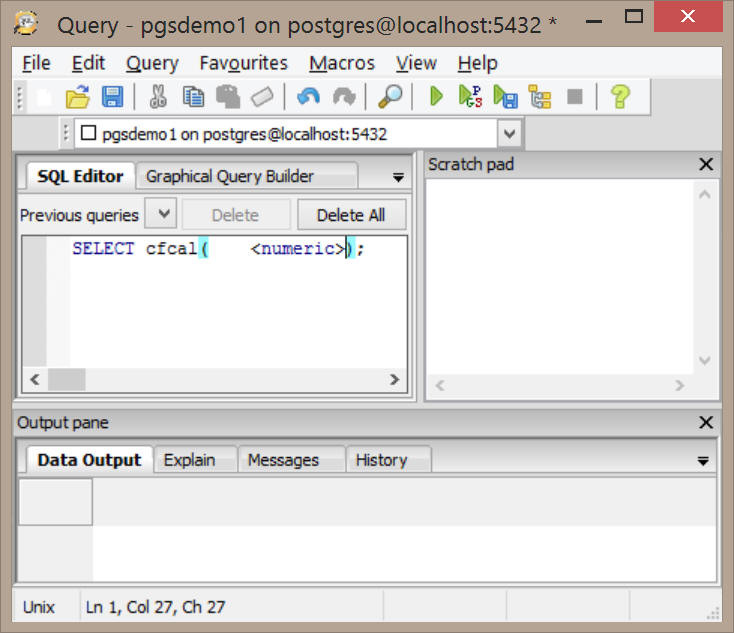Open Find with the magnifier icon
Screen dimensions: 734x633
[x=390, y=97]
